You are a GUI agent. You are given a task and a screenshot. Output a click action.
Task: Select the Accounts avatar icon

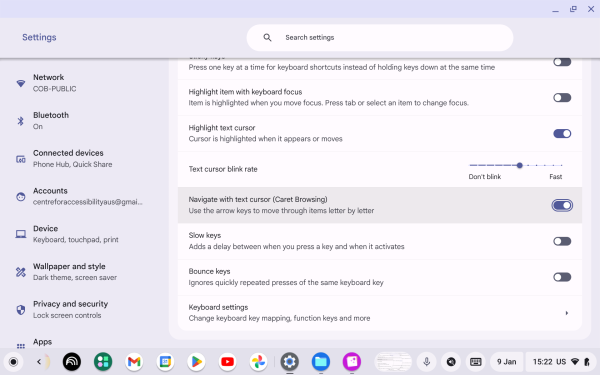point(21,197)
